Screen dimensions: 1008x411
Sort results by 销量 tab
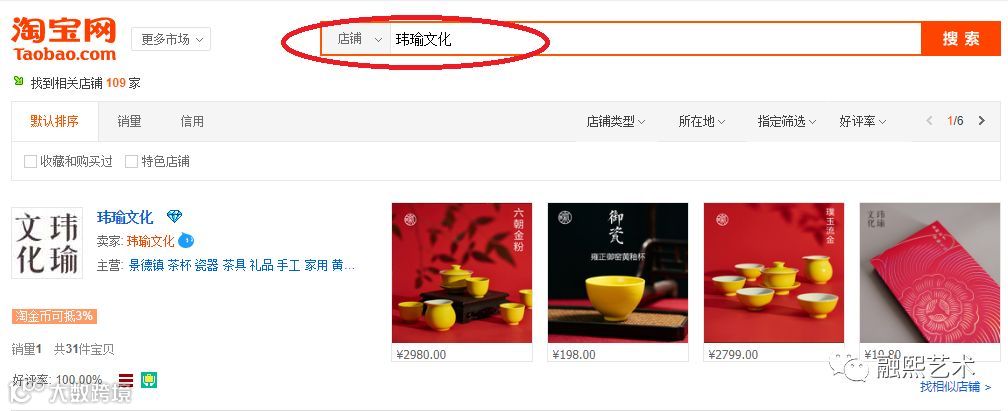(x=129, y=121)
